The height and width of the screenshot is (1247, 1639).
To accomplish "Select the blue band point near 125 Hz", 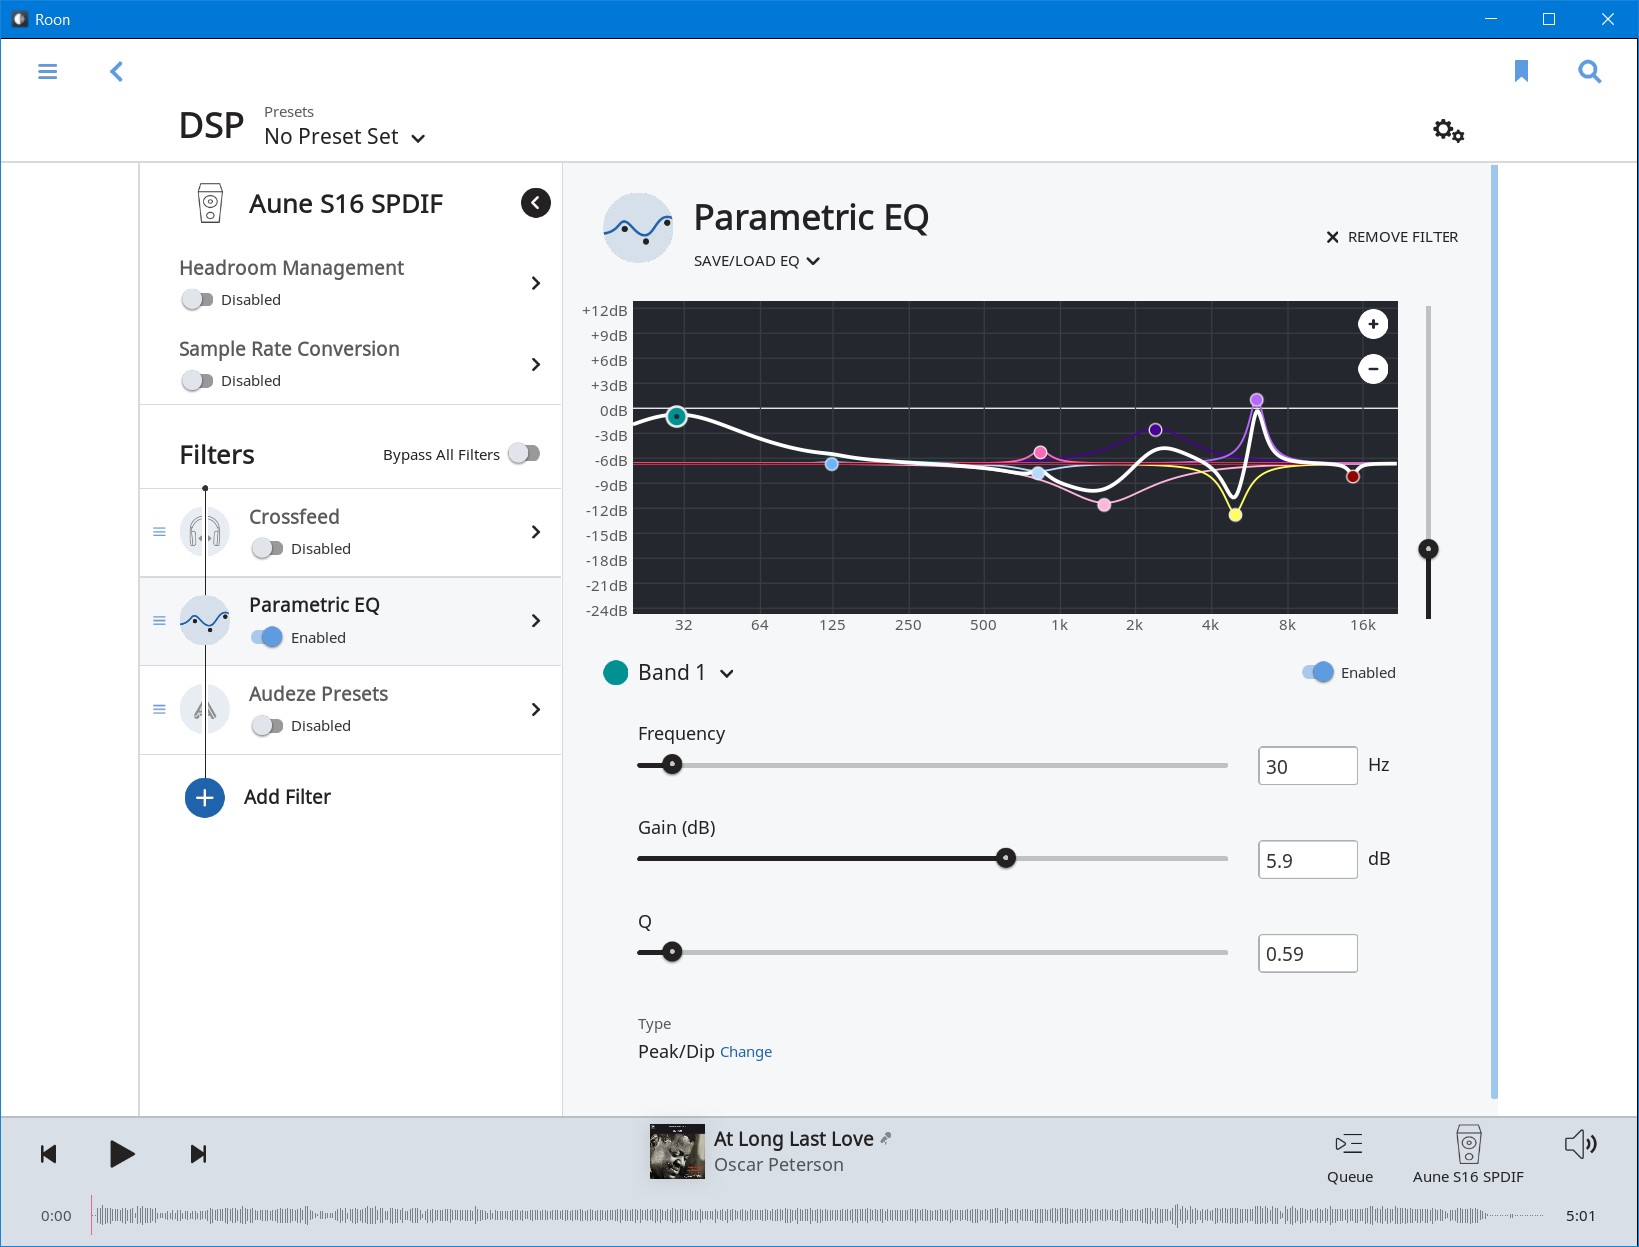I will tap(831, 464).
